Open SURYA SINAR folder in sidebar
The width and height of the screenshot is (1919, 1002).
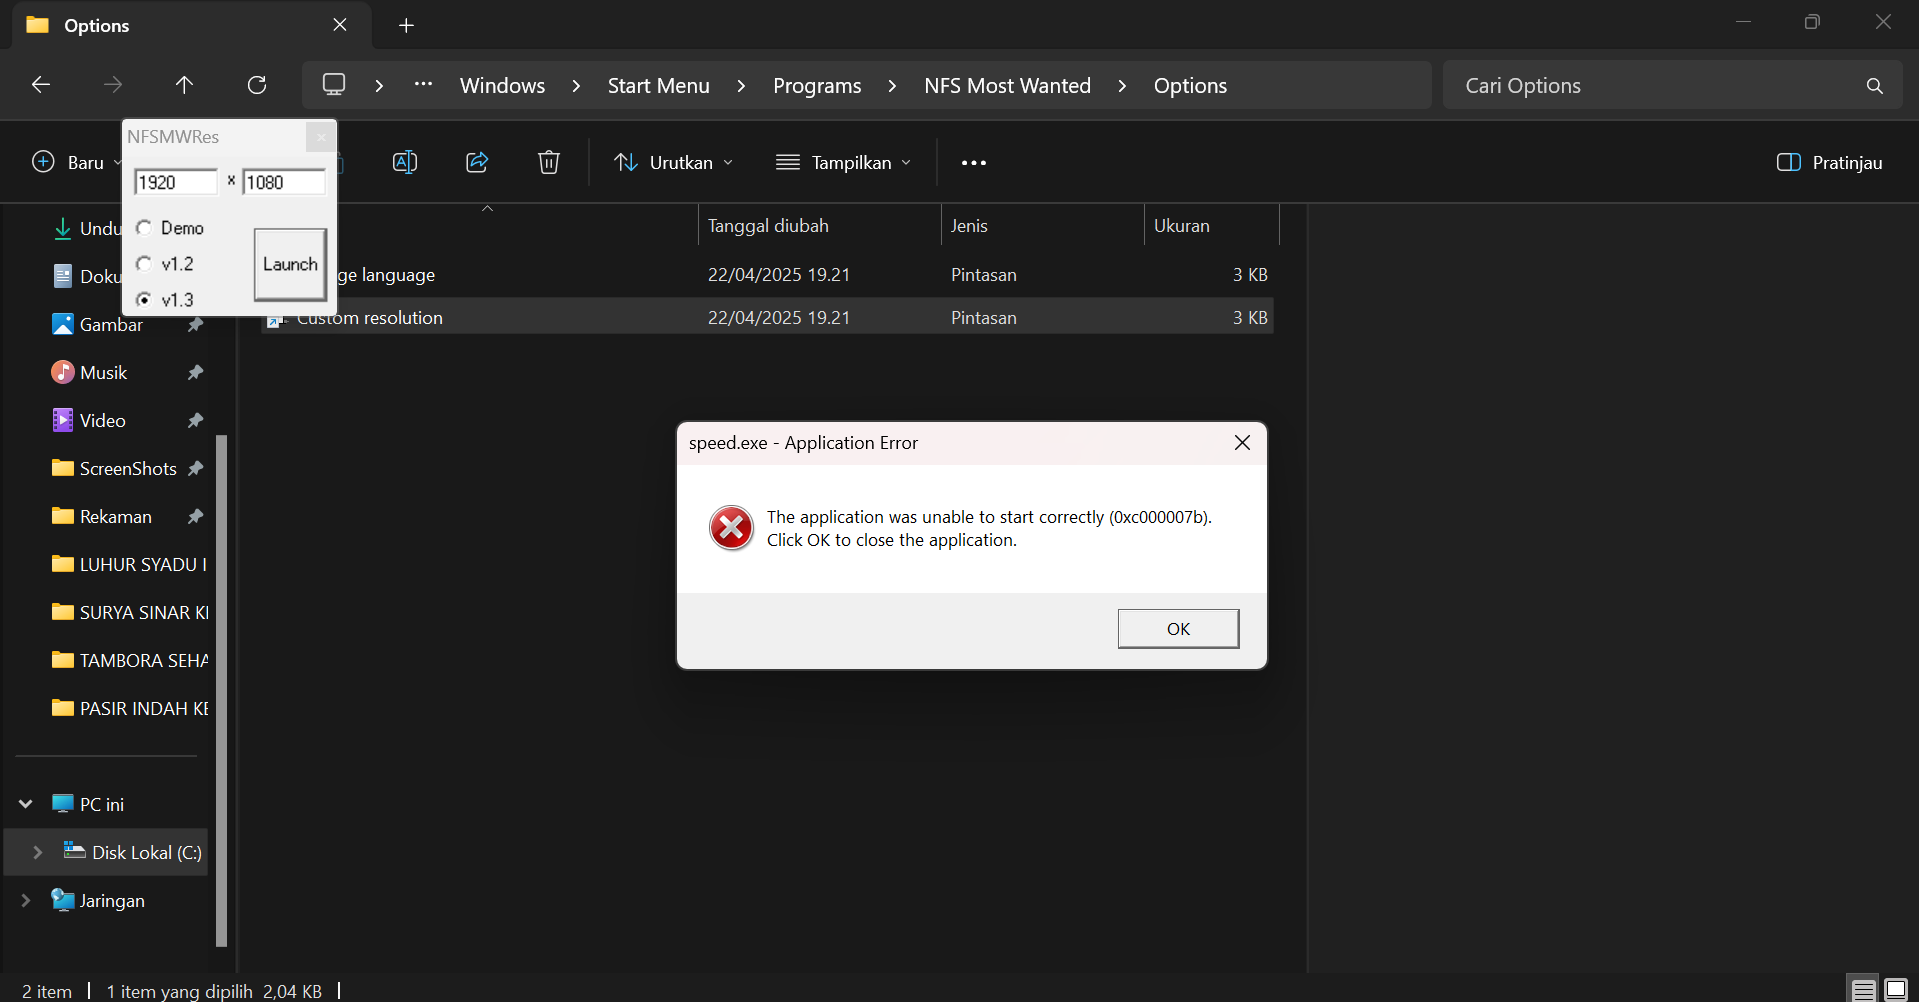[128, 613]
